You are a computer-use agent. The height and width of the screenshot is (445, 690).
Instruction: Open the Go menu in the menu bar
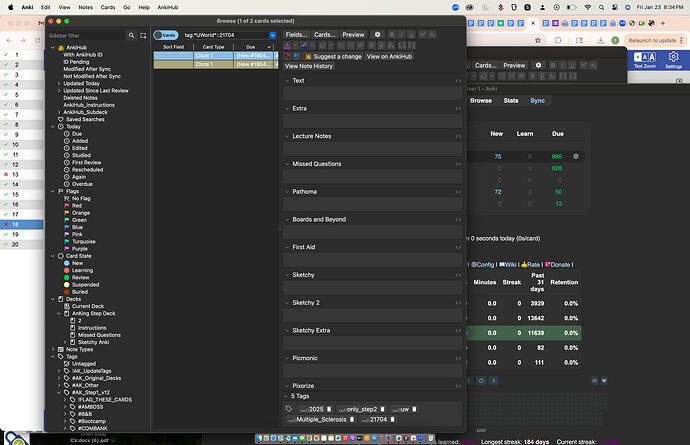point(127,7)
